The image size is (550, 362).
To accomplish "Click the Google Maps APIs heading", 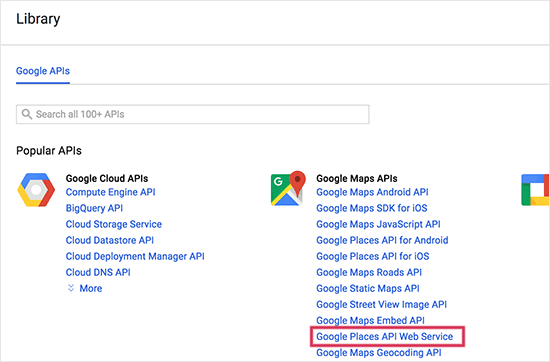I will 357,179.
